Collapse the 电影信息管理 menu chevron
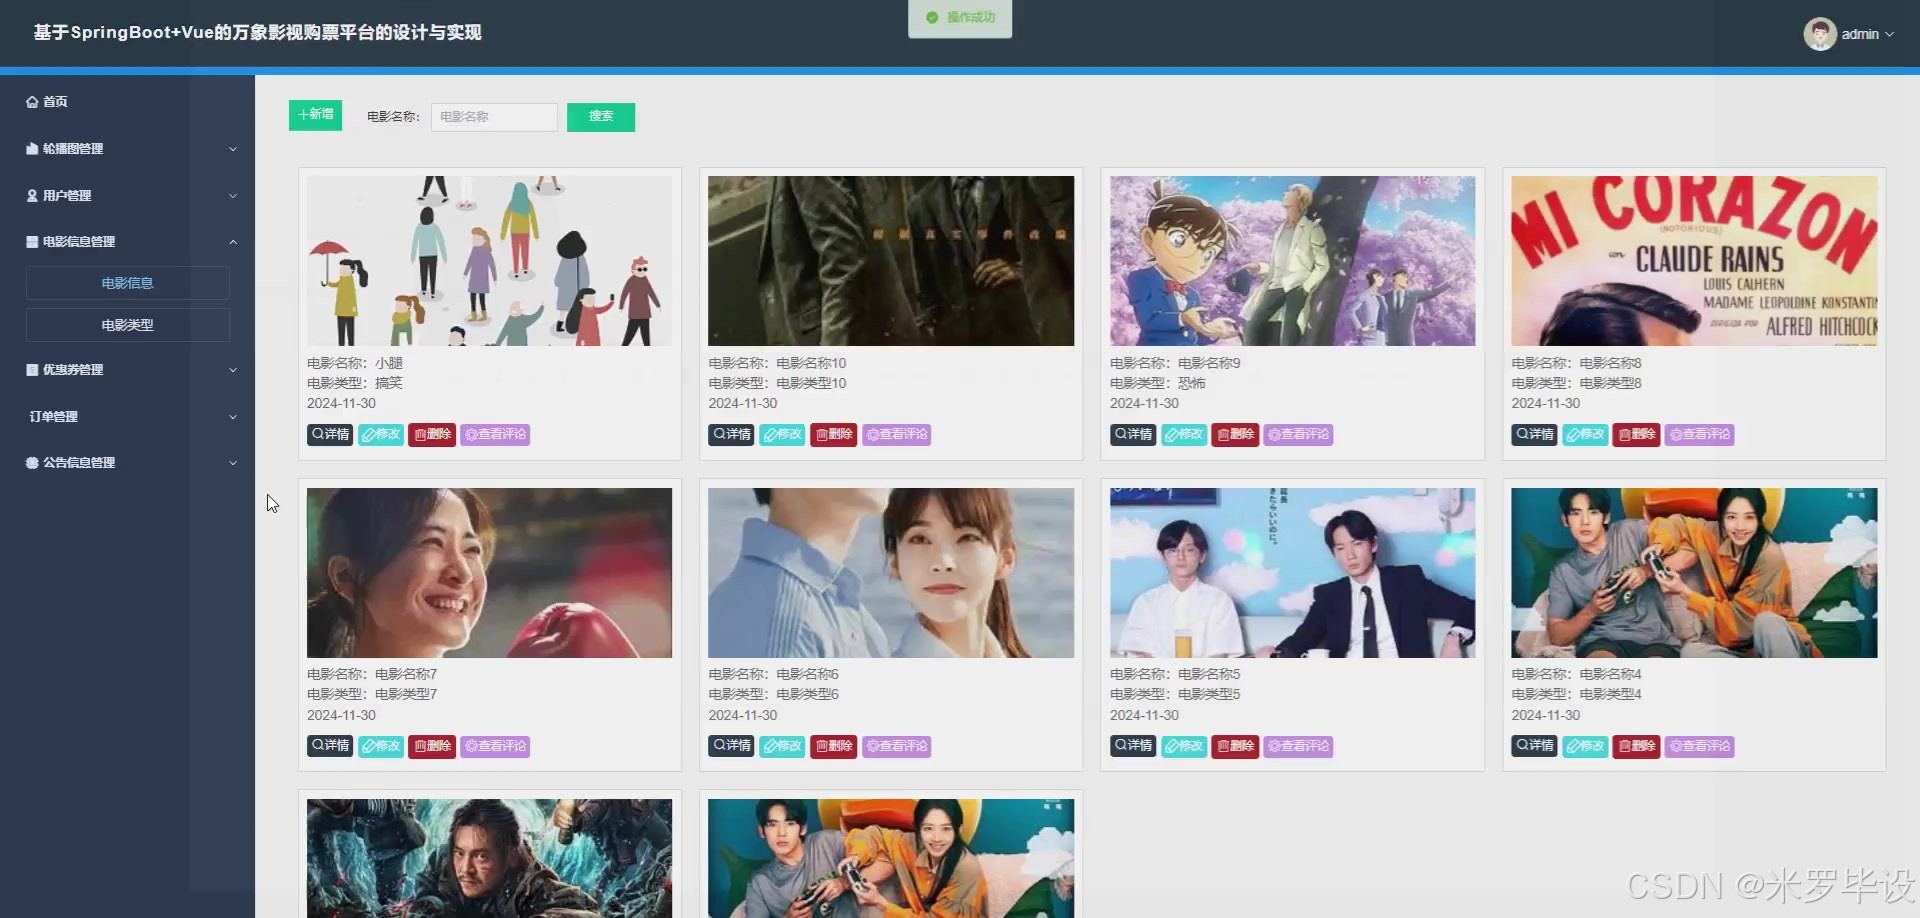This screenshot has height=918, width=1920. click(233, 242)
